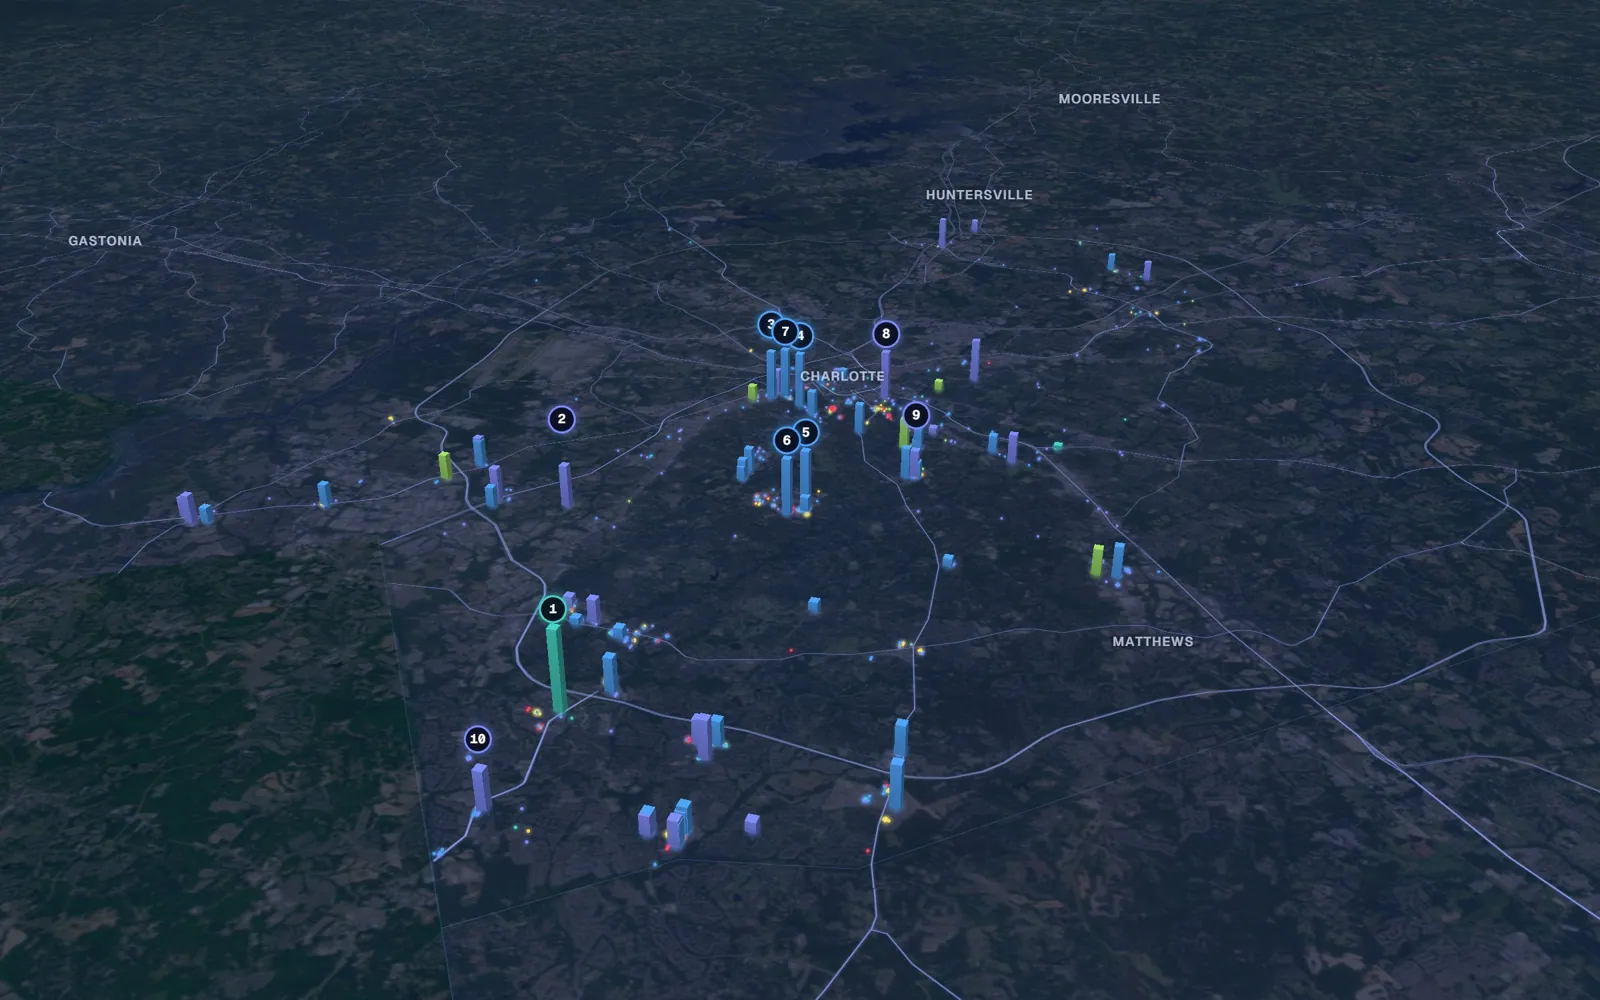Click the Charlotte city label
The height and width of the screenshot is (1000, 1600).
[842, 376]
